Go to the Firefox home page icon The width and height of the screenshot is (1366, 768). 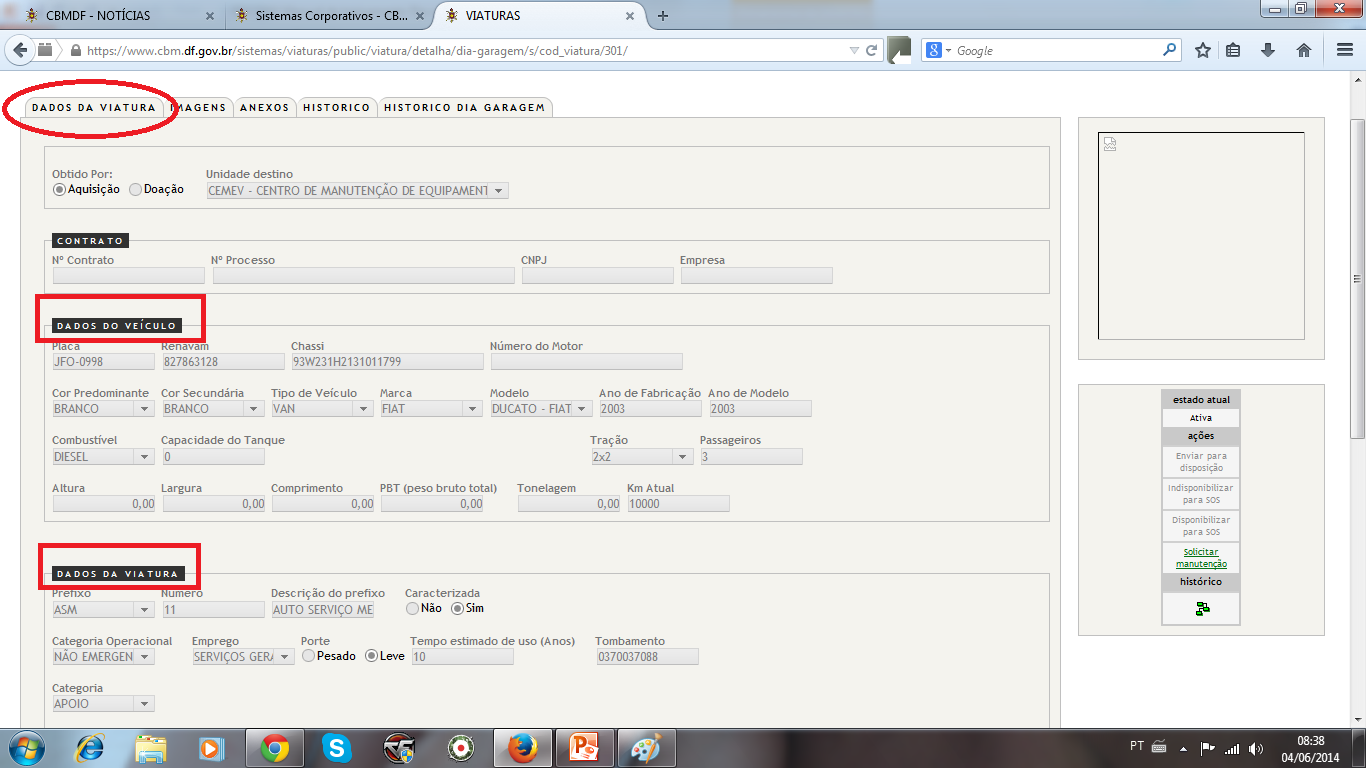(x=1303, y=50)
